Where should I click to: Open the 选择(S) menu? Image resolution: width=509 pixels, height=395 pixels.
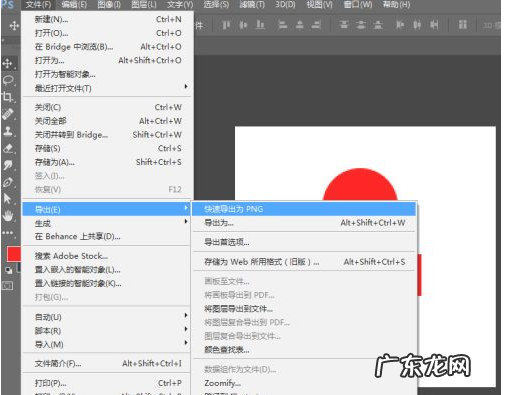216,5
